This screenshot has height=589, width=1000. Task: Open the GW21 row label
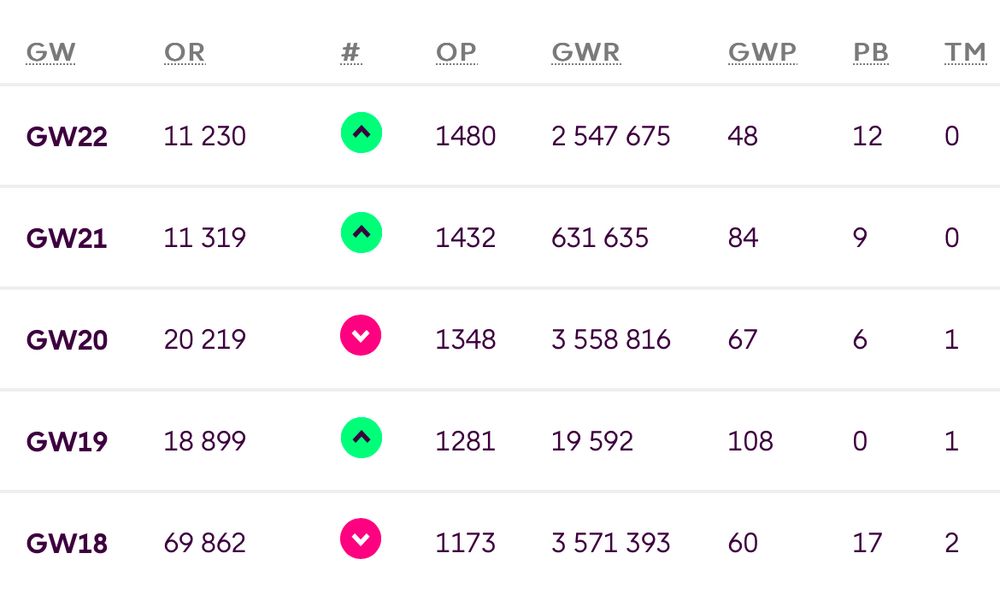pyautogui.click(x=66, y=238)
